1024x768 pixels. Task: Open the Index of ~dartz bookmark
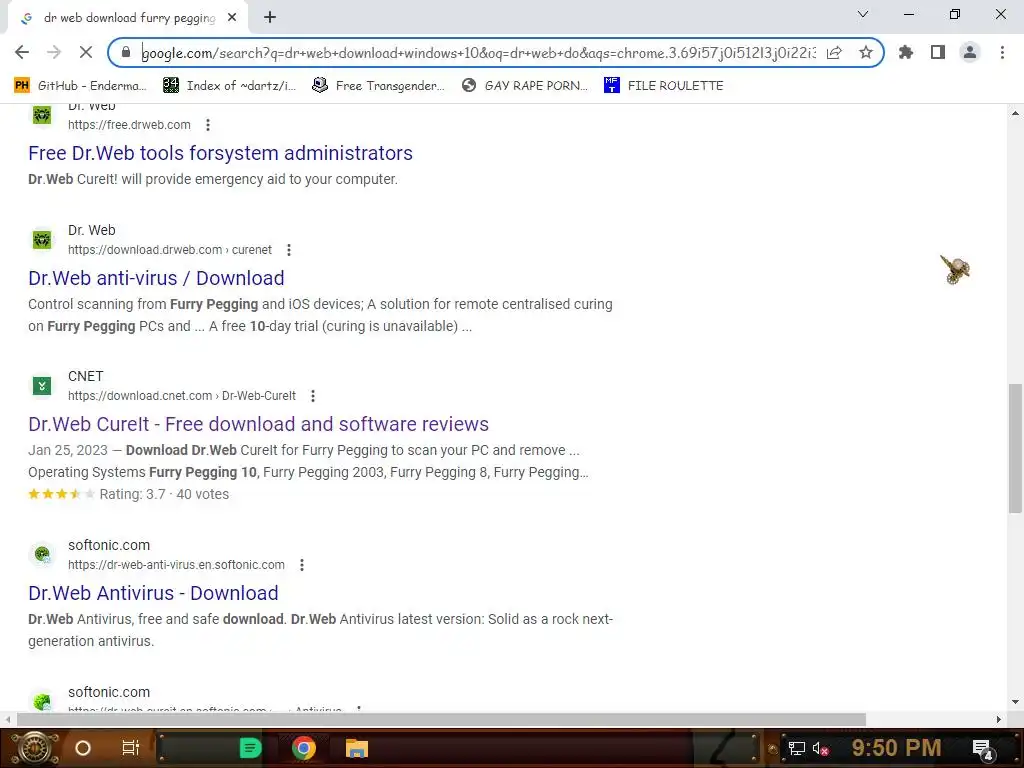[229, 86]
